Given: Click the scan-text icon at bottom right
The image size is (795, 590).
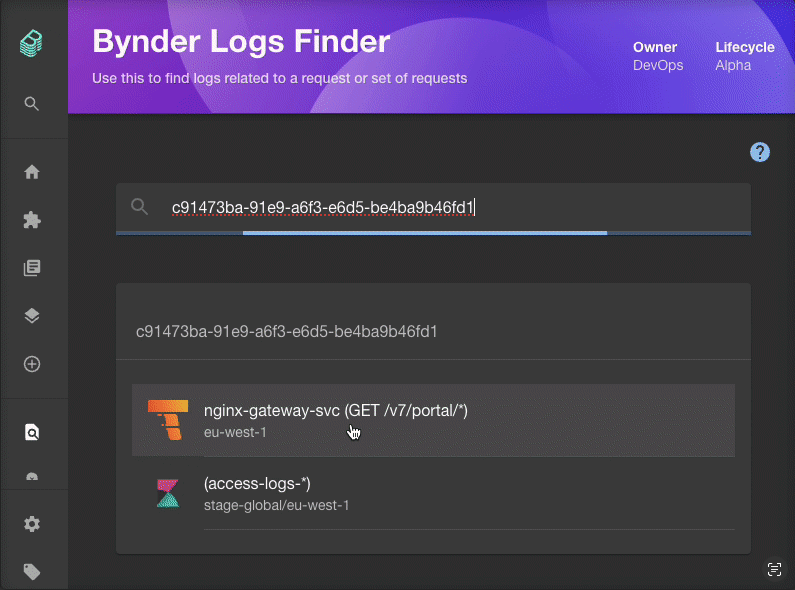Looking at the screenshot, I should pos(773,569).
